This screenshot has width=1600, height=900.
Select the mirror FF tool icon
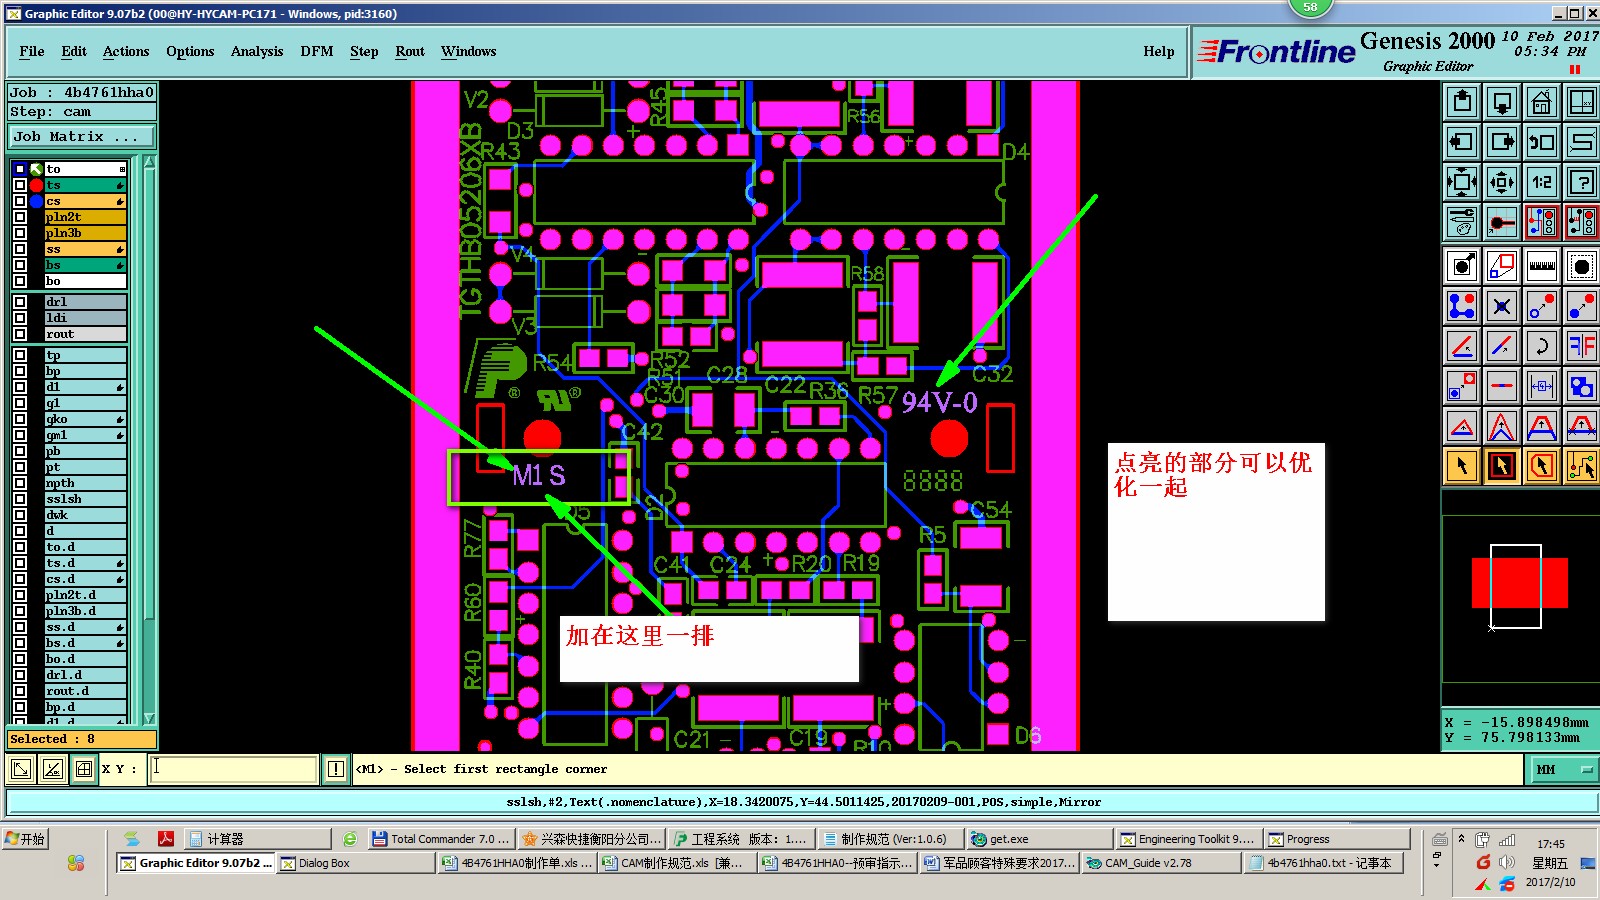tap(1581, 346)
